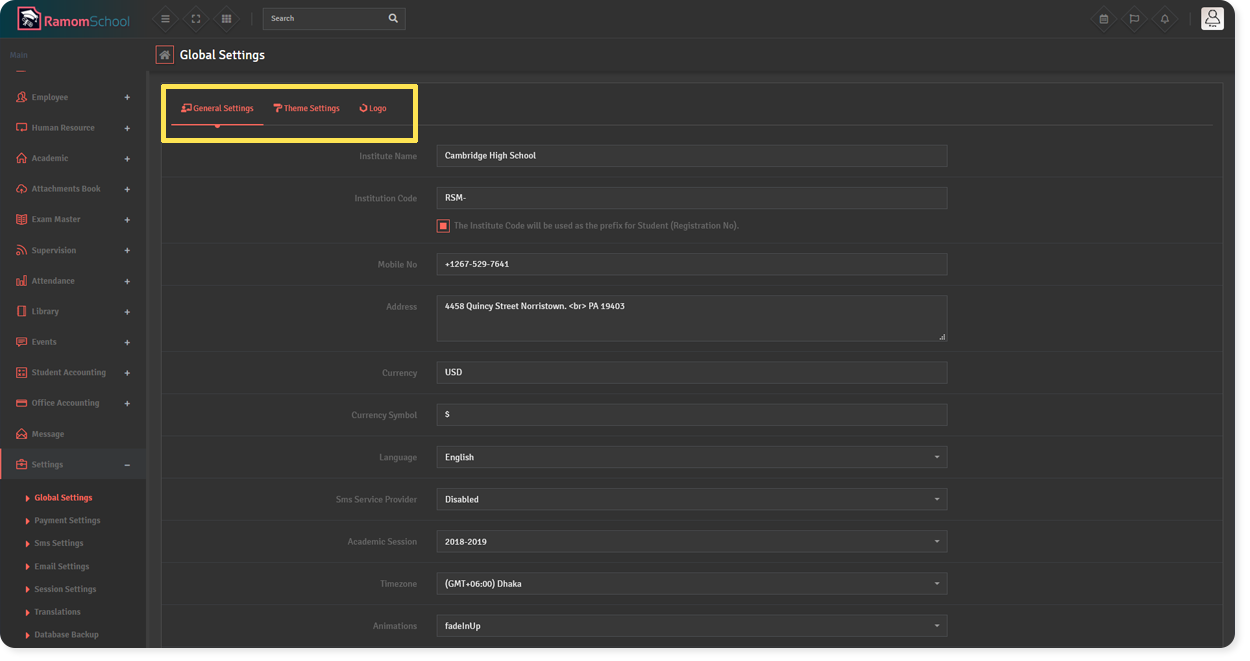Open the Sms Service Provider dropdown
This screenshot has width=1250, height=661.
pyautogui.click(x=691, y=499)
